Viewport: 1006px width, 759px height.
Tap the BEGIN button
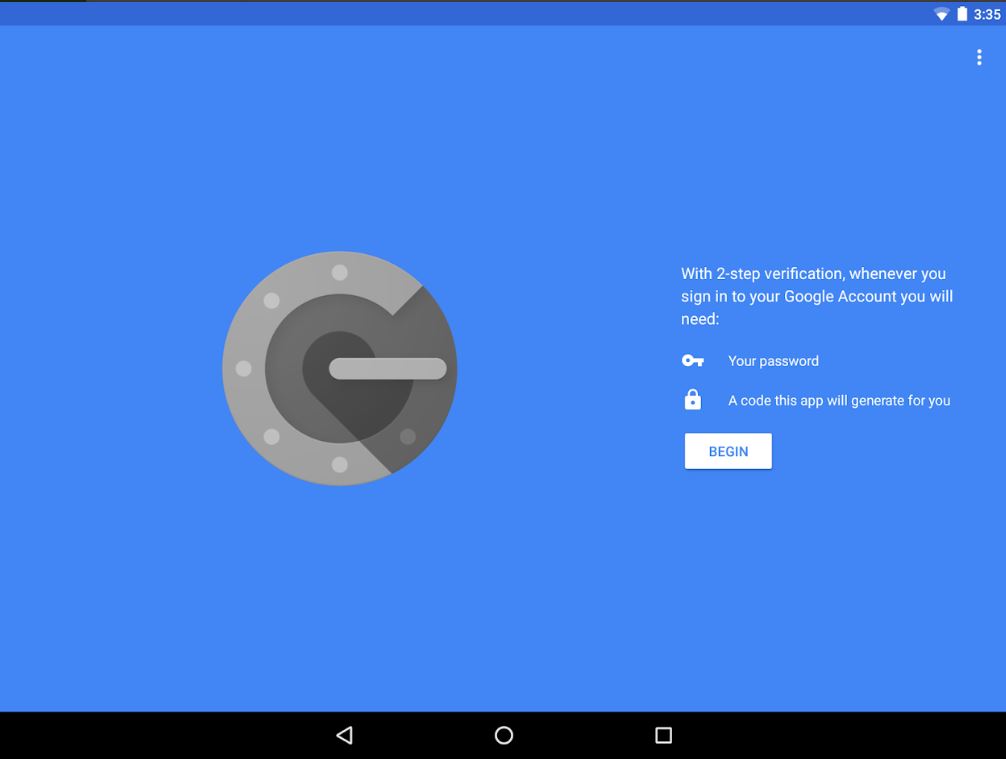click(728, 451)
